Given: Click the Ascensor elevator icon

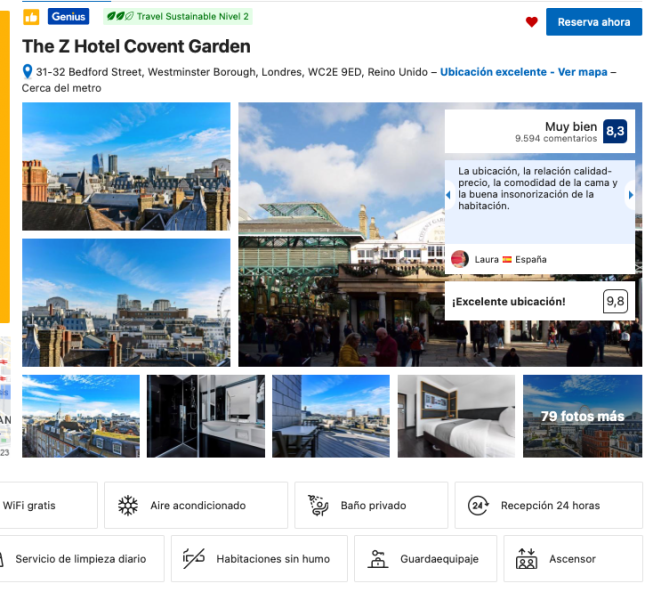Looking at the screenshot, I should point(526,559).
